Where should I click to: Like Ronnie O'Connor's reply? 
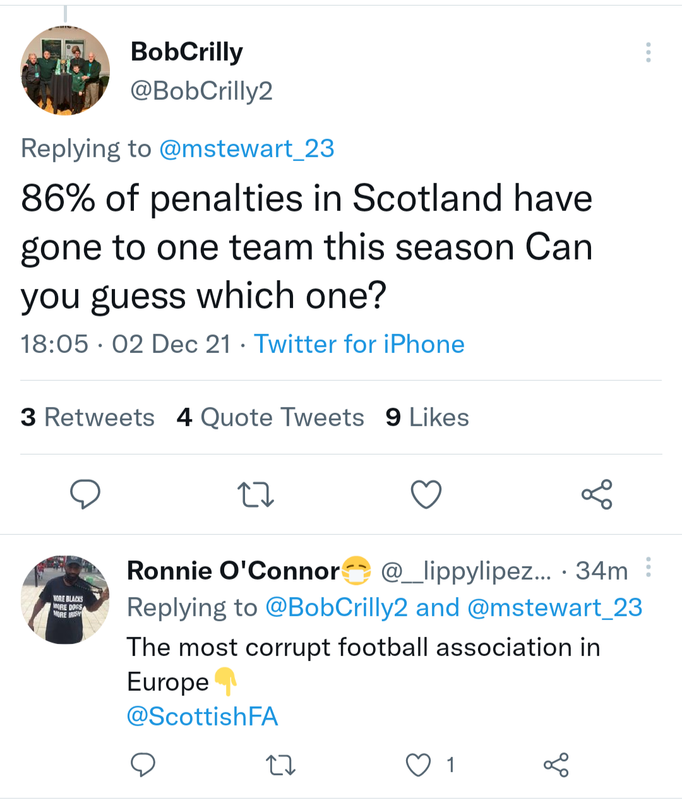417,765
